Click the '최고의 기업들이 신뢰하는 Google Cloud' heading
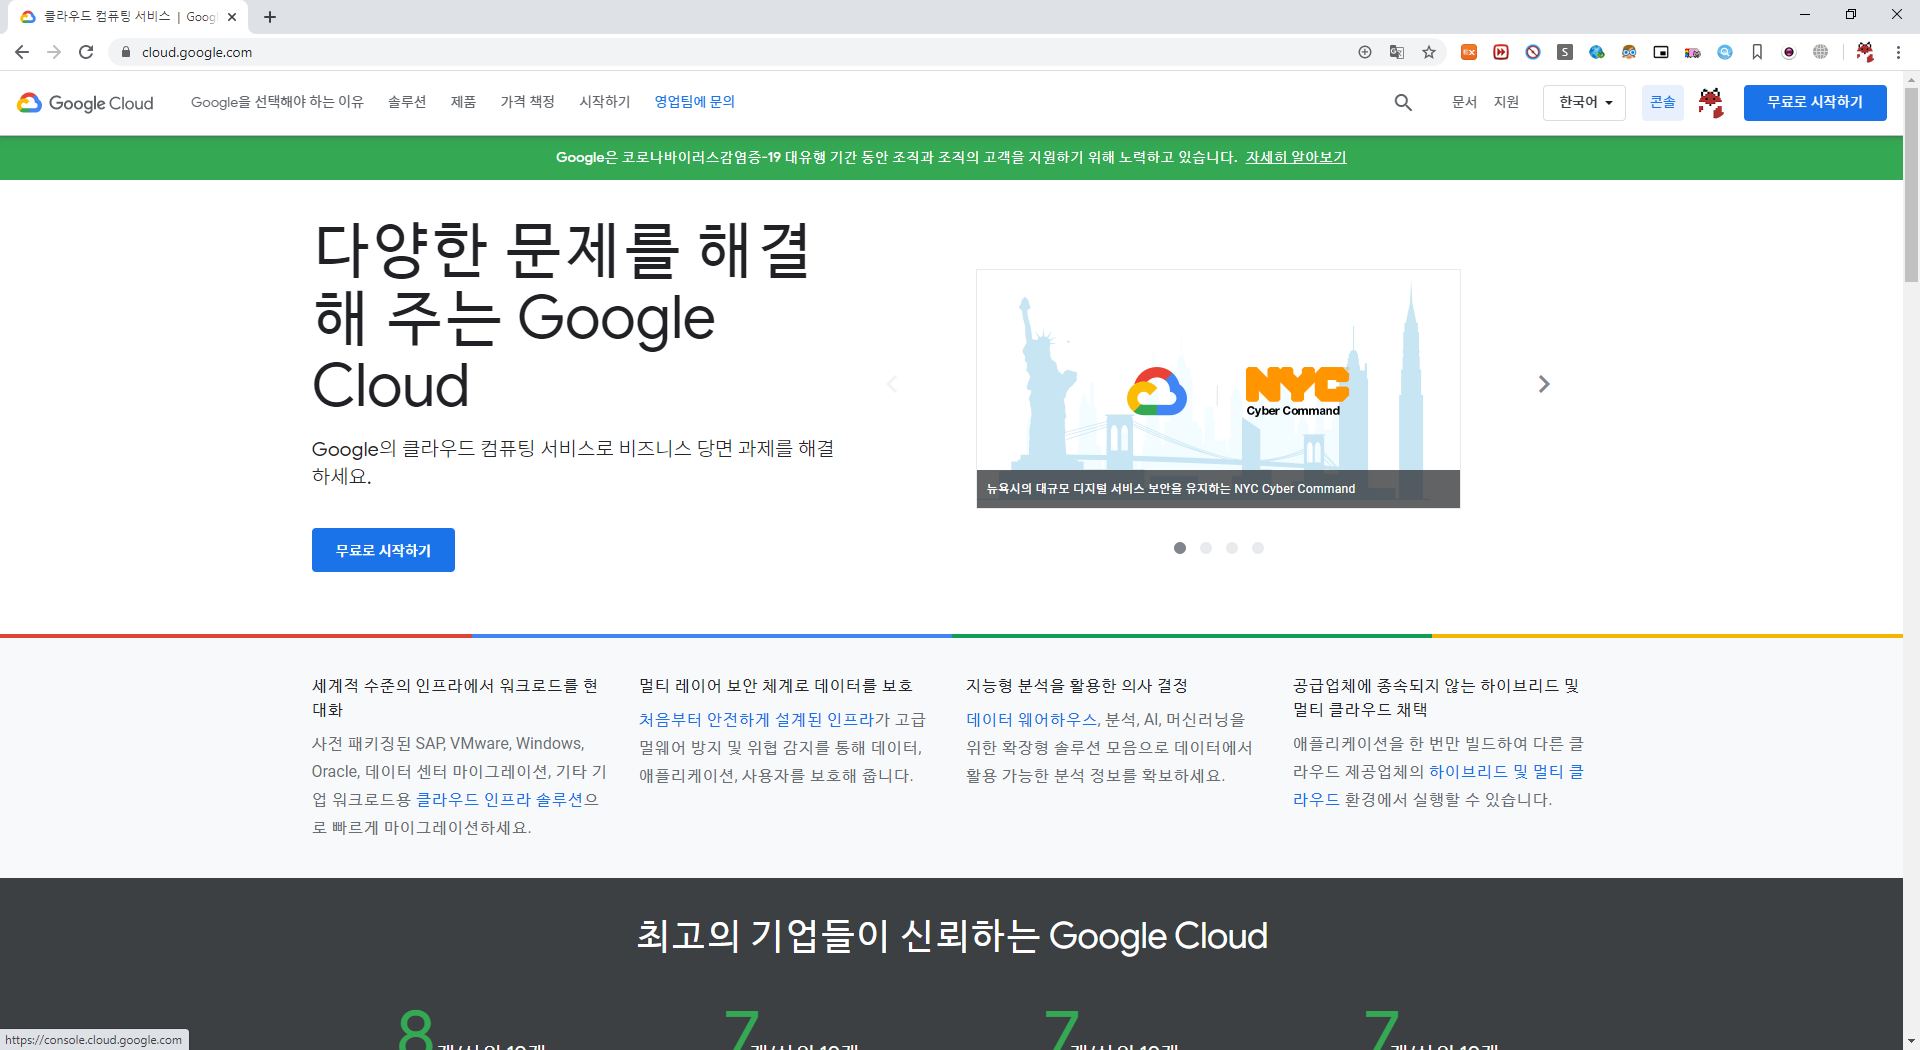 click(952, 936)
